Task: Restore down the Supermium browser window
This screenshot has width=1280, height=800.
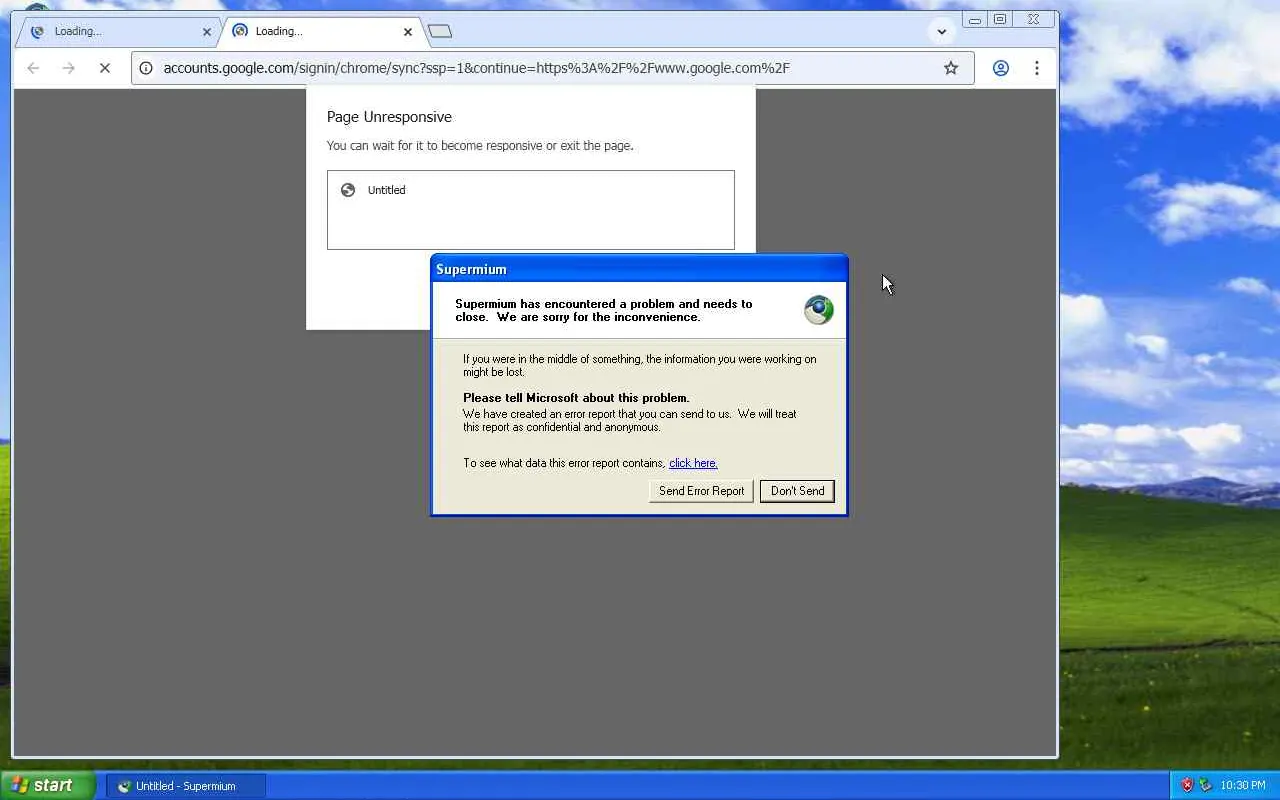Action: (x=1000, y=19)
